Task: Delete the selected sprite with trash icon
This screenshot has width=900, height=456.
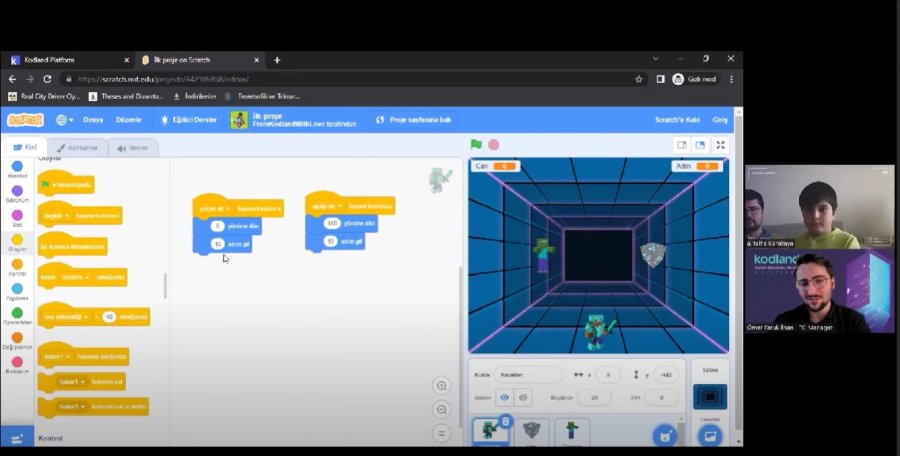Action: tap(506, 420)
